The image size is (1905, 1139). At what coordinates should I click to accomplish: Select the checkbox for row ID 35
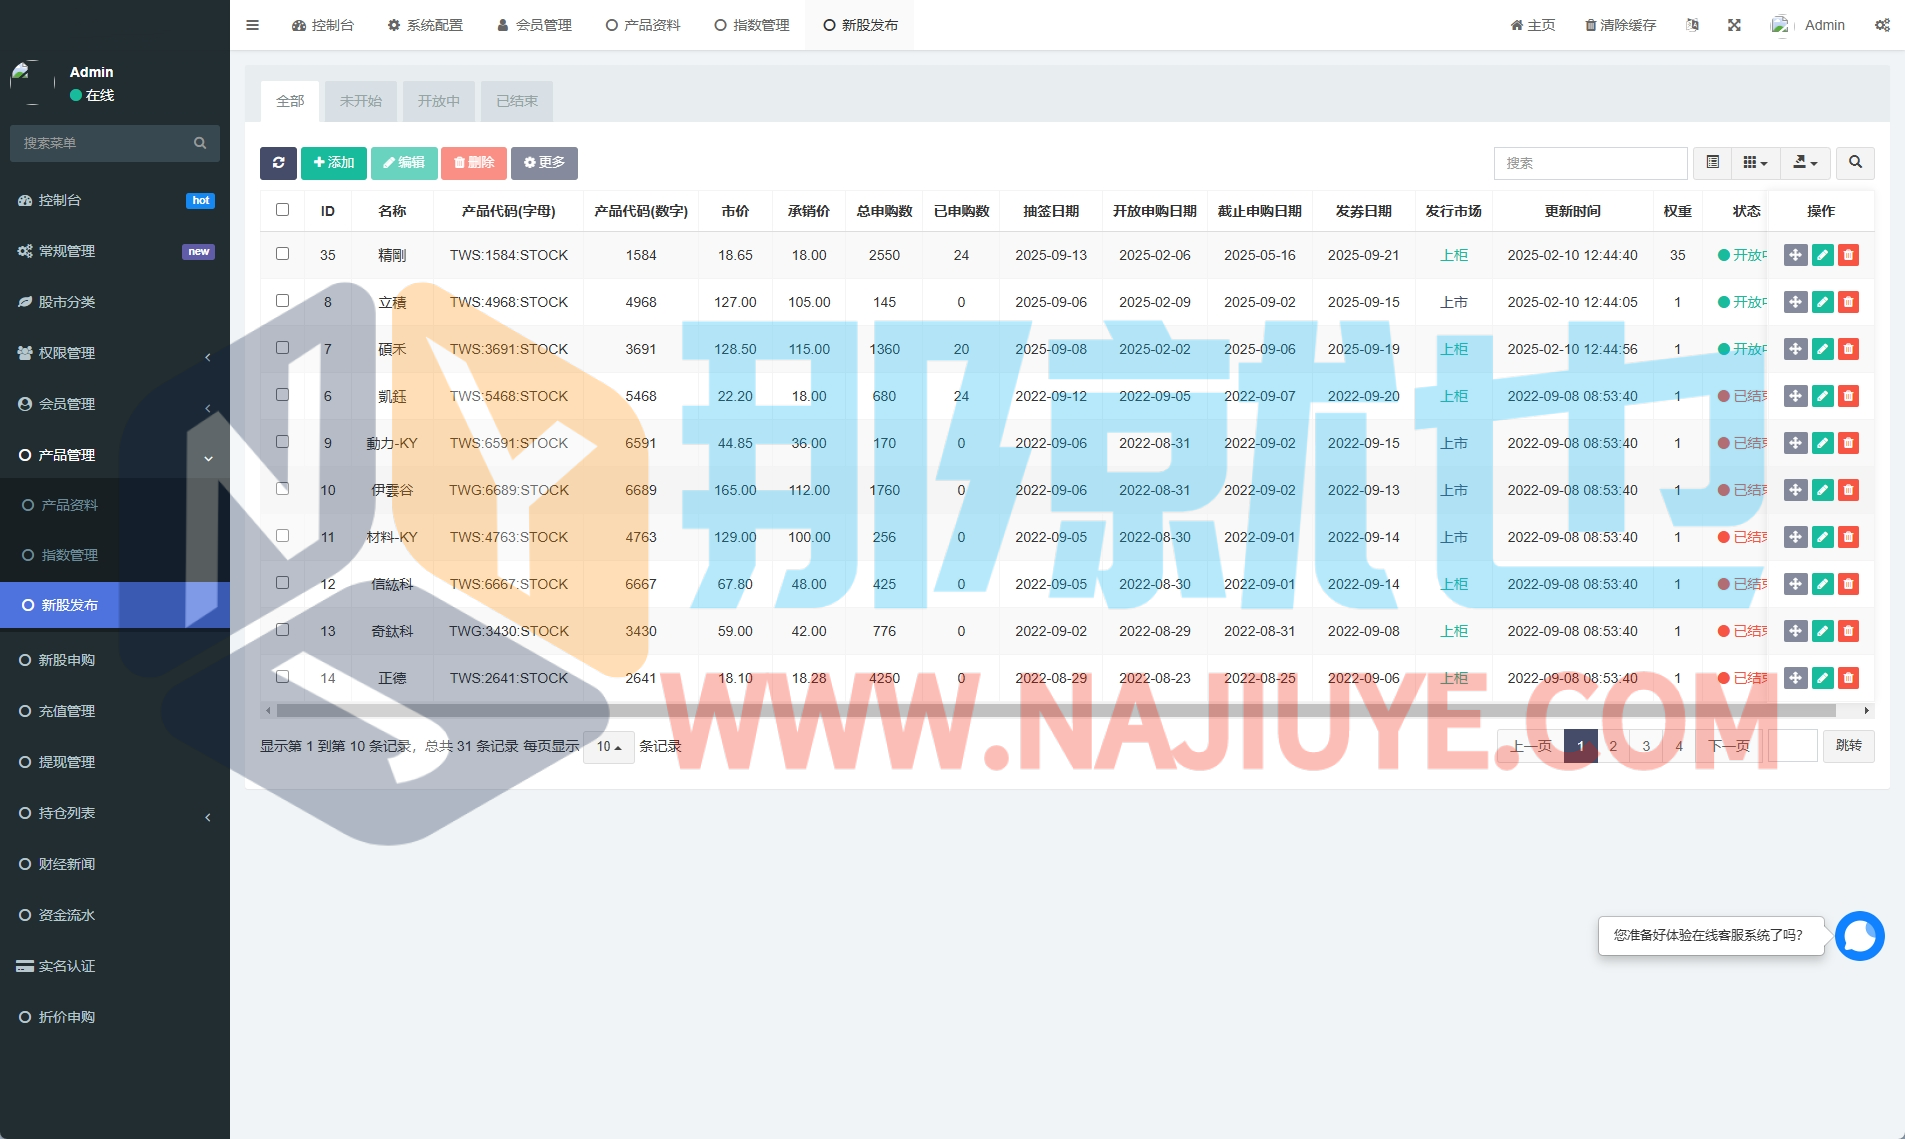pyautogui.click(x=282, y=254)
